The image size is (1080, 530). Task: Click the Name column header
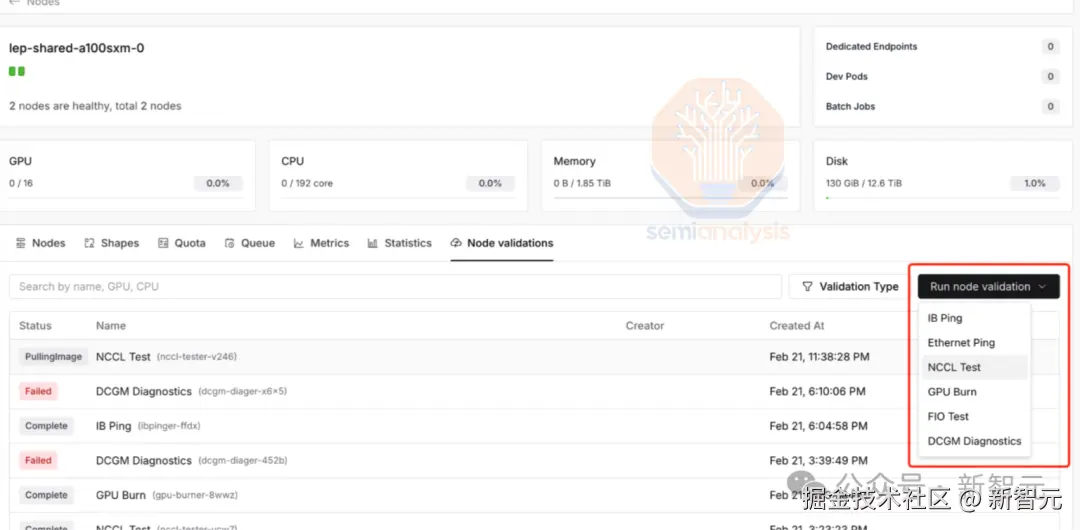pyautogui.click(x=111, y=325)
